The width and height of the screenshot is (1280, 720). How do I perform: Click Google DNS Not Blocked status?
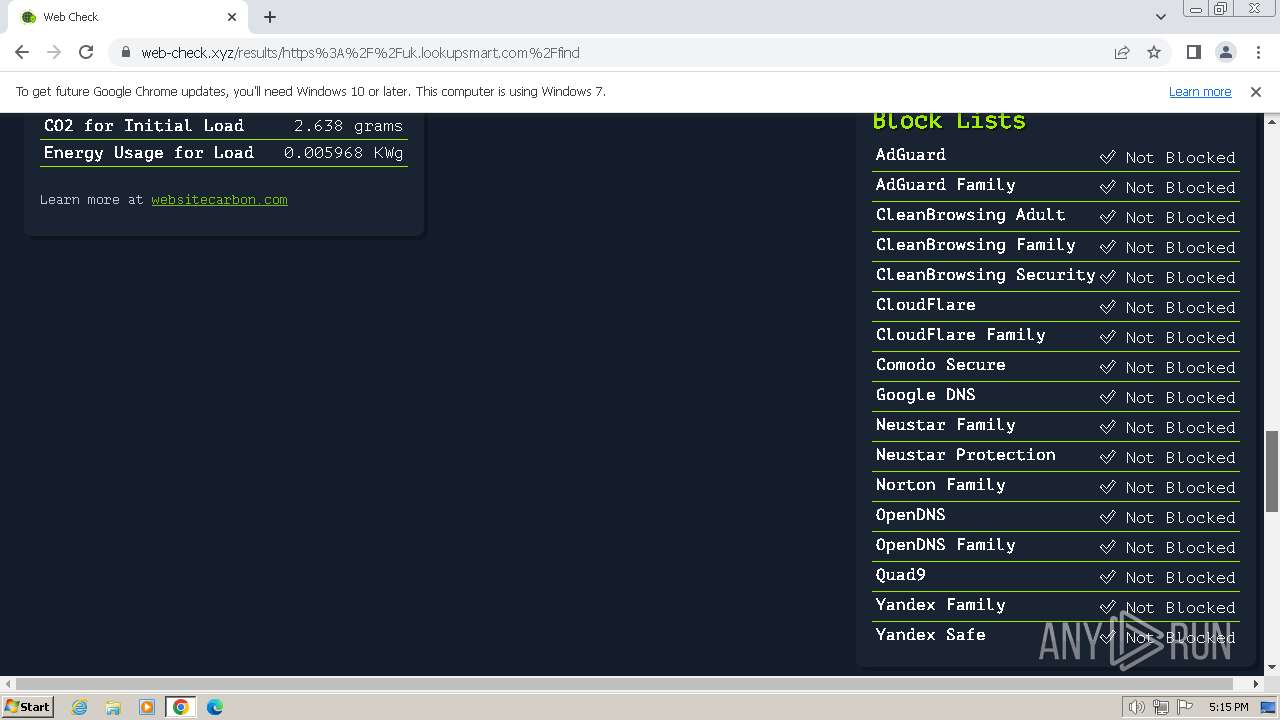coord(1168,398)
